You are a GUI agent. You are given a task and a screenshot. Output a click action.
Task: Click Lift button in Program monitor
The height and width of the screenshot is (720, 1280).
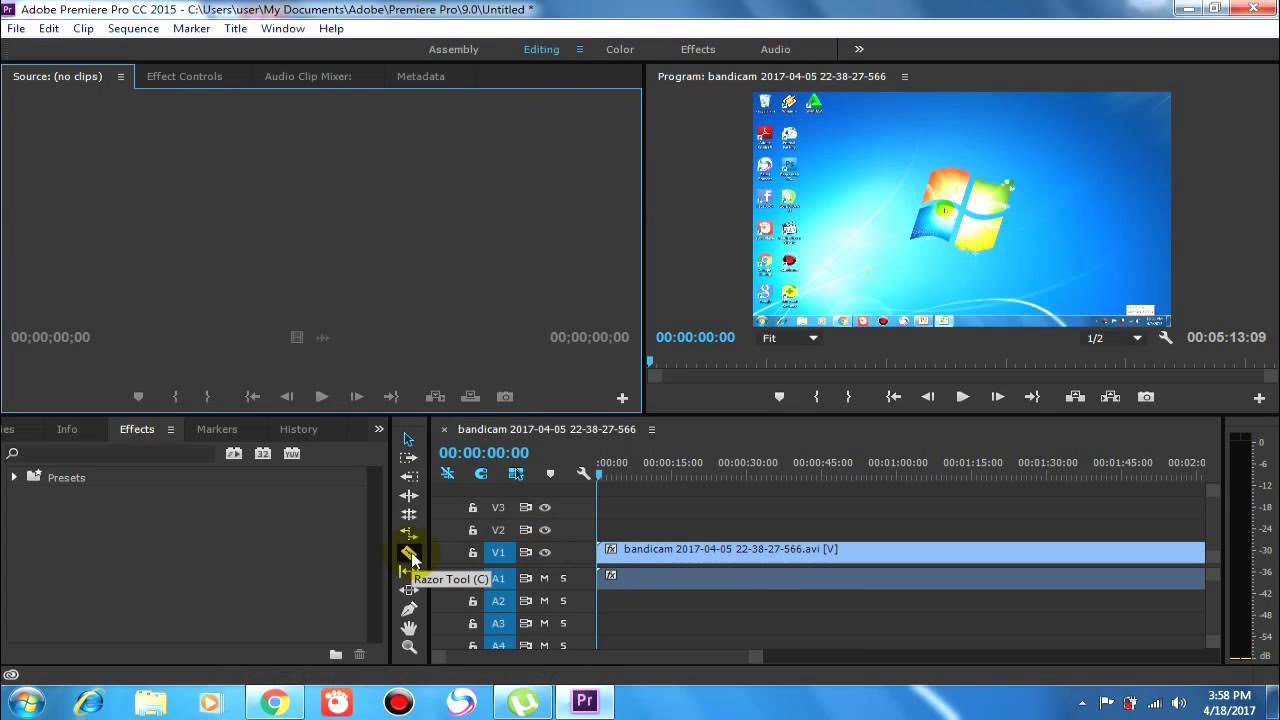pos(1075,397)
